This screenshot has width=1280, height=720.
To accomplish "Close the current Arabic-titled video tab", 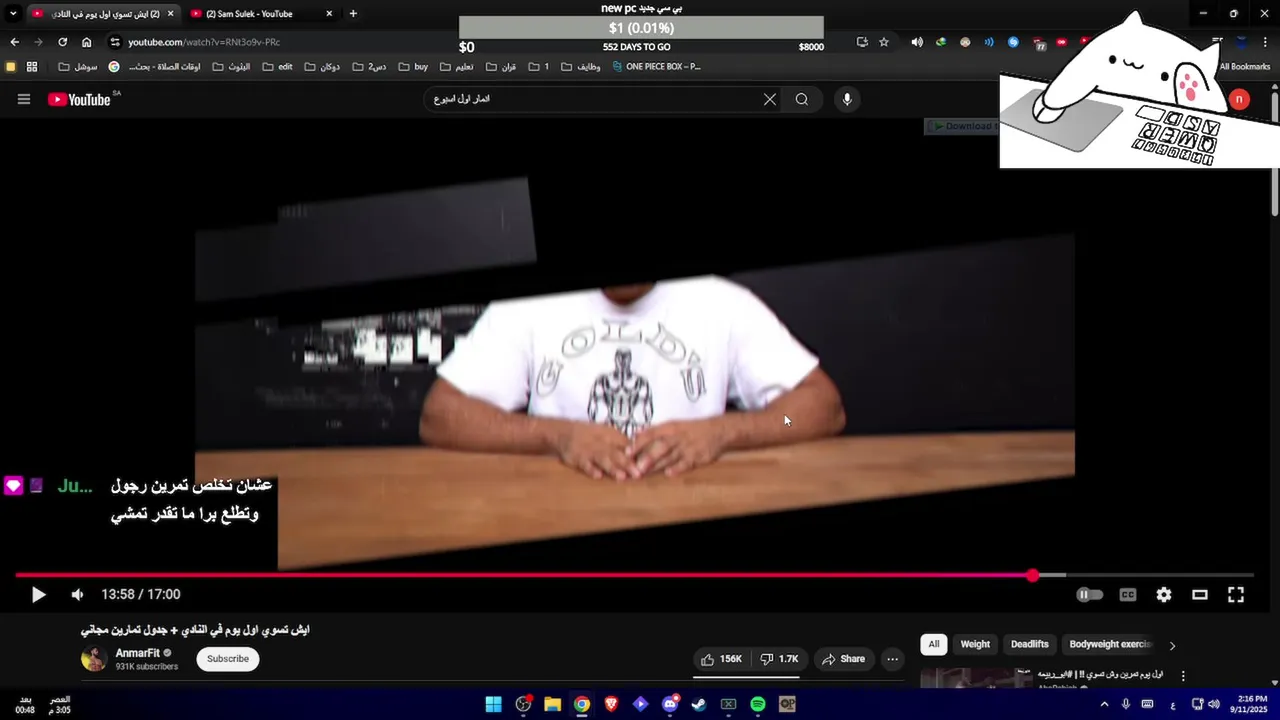I will (170, 14).
